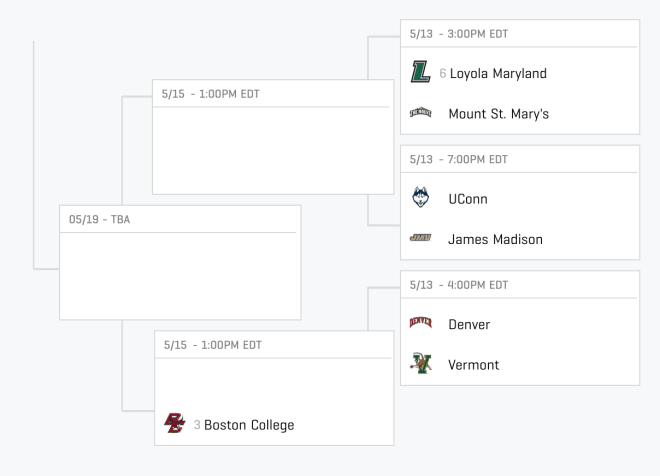Click the 5/15 header above Boston College
The height and width of the screenshot is (476, 660).
click(274, 345)
